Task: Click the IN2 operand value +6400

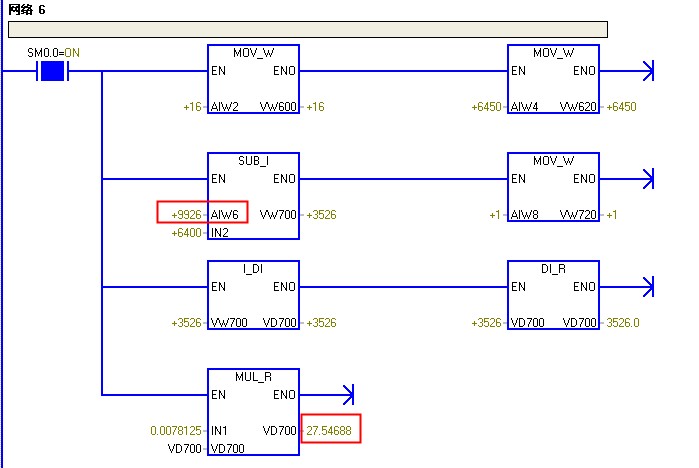Action: [186, 233]
